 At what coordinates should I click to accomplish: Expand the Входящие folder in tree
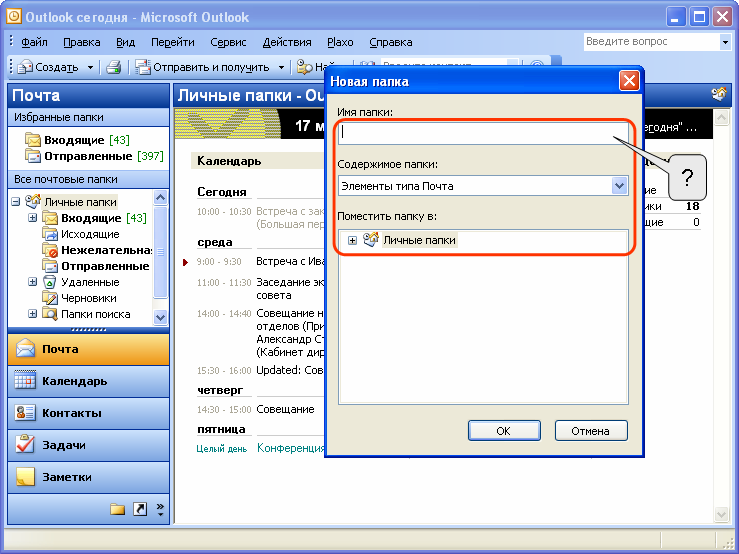[32, 218]
